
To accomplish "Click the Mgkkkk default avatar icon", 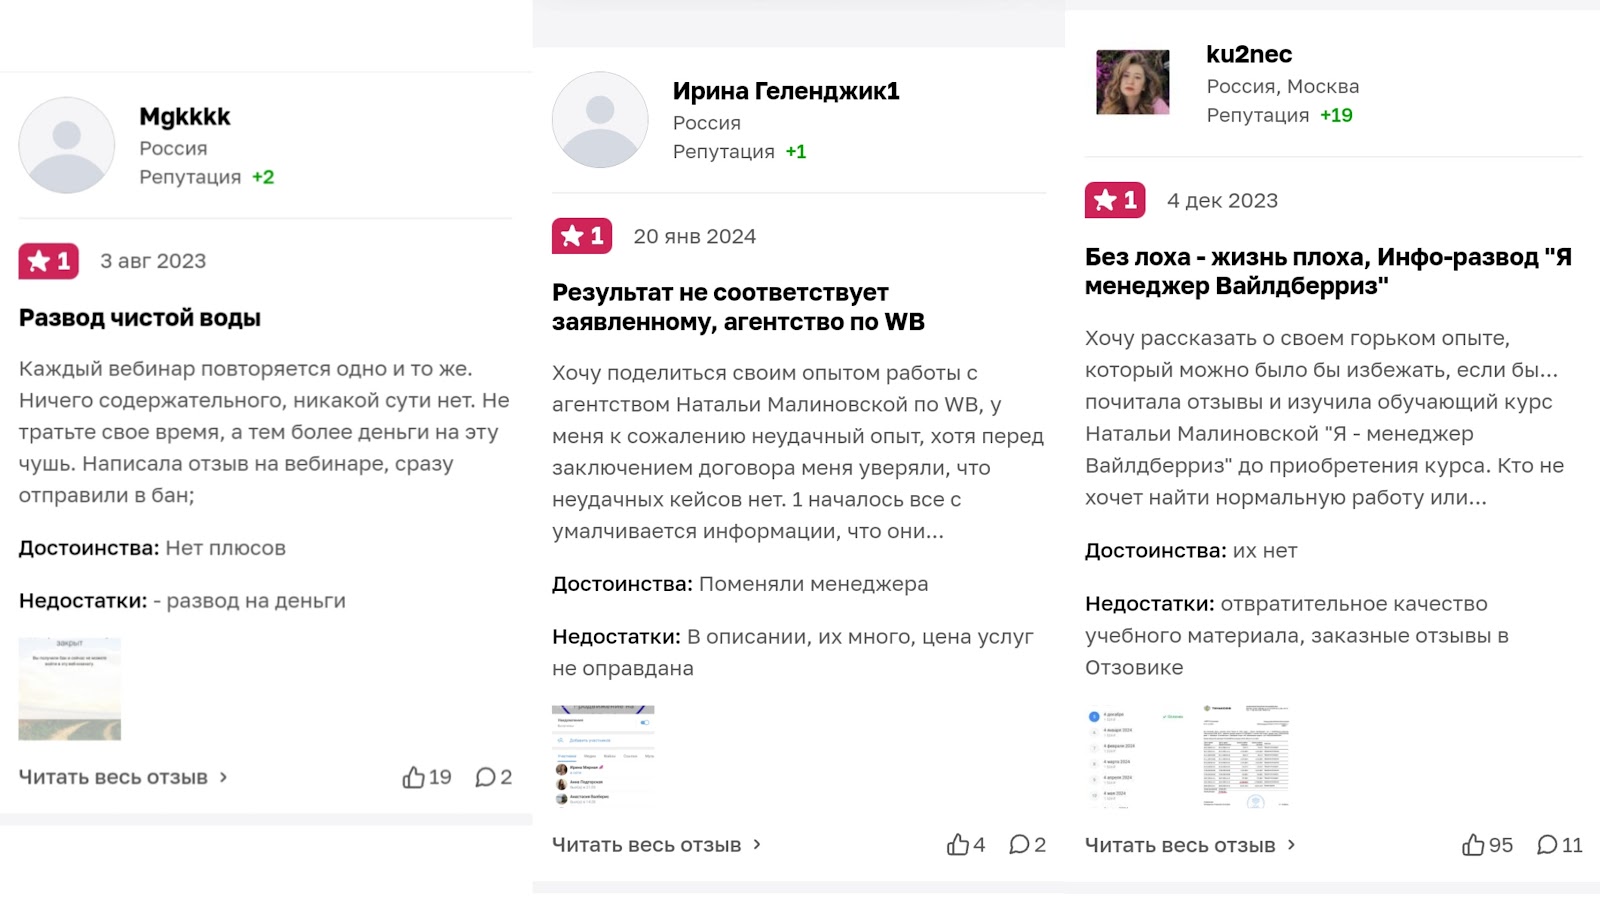I will tap(67, 145).
